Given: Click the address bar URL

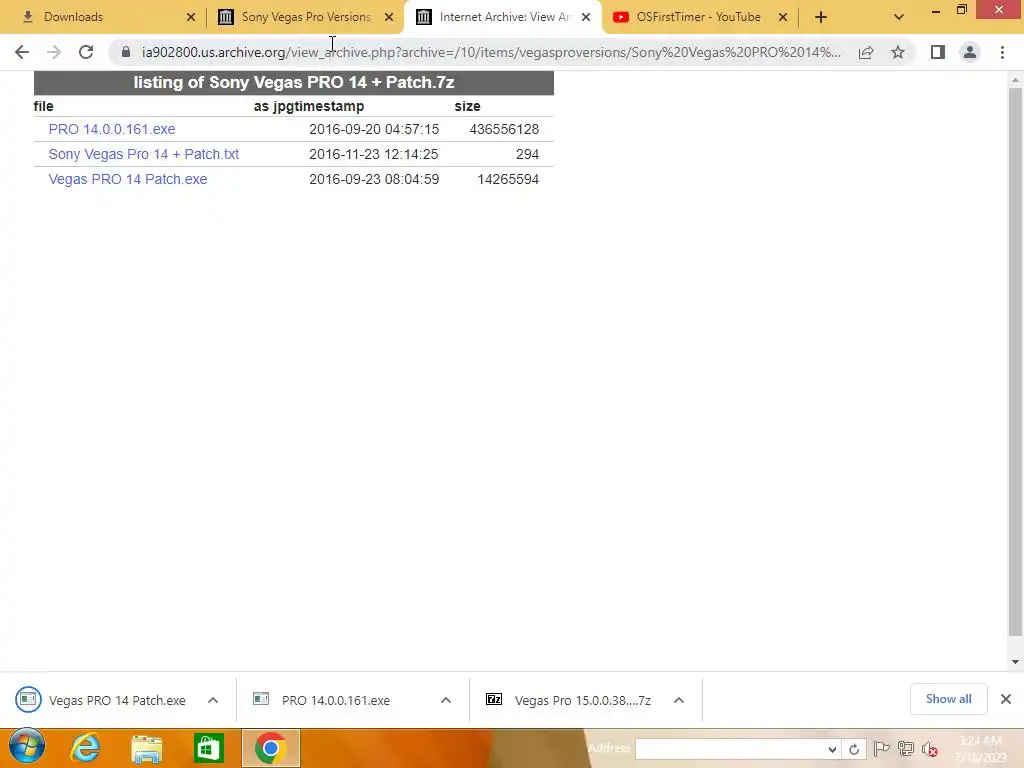Looking at the screenshot, I should (491, 52).
